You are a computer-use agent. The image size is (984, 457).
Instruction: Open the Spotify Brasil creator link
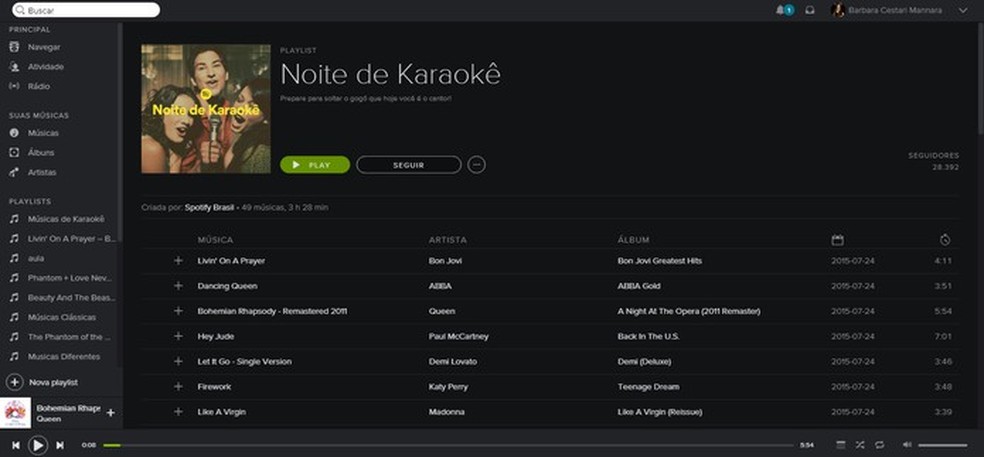point(209,207)
